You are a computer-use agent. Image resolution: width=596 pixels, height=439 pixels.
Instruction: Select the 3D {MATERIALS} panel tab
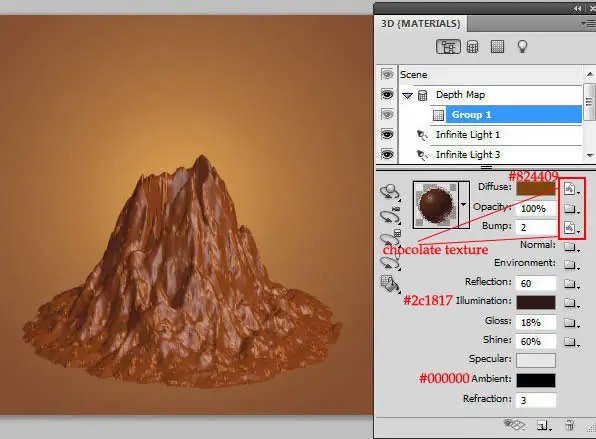tap(421, 24)
